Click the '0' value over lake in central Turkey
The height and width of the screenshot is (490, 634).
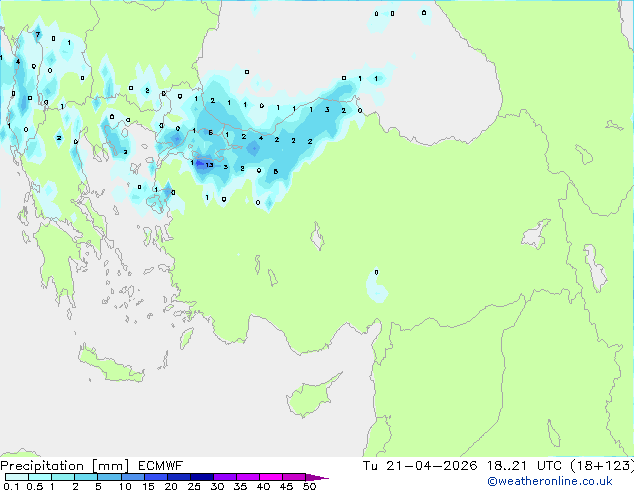click(376, 272)
